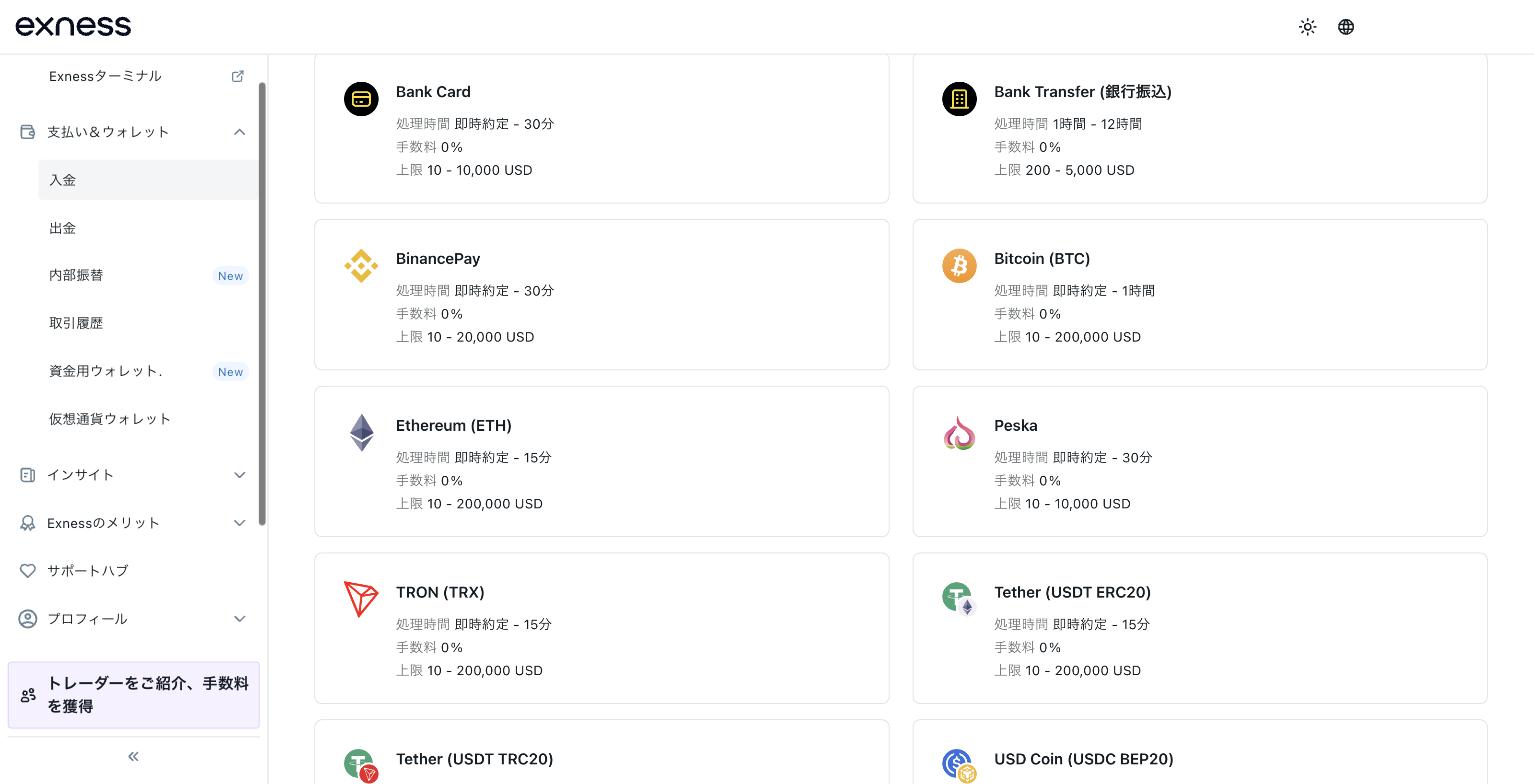Click Peska limit 10 - 10,000 USD

pyautogui.click(x=1078, y=504)
